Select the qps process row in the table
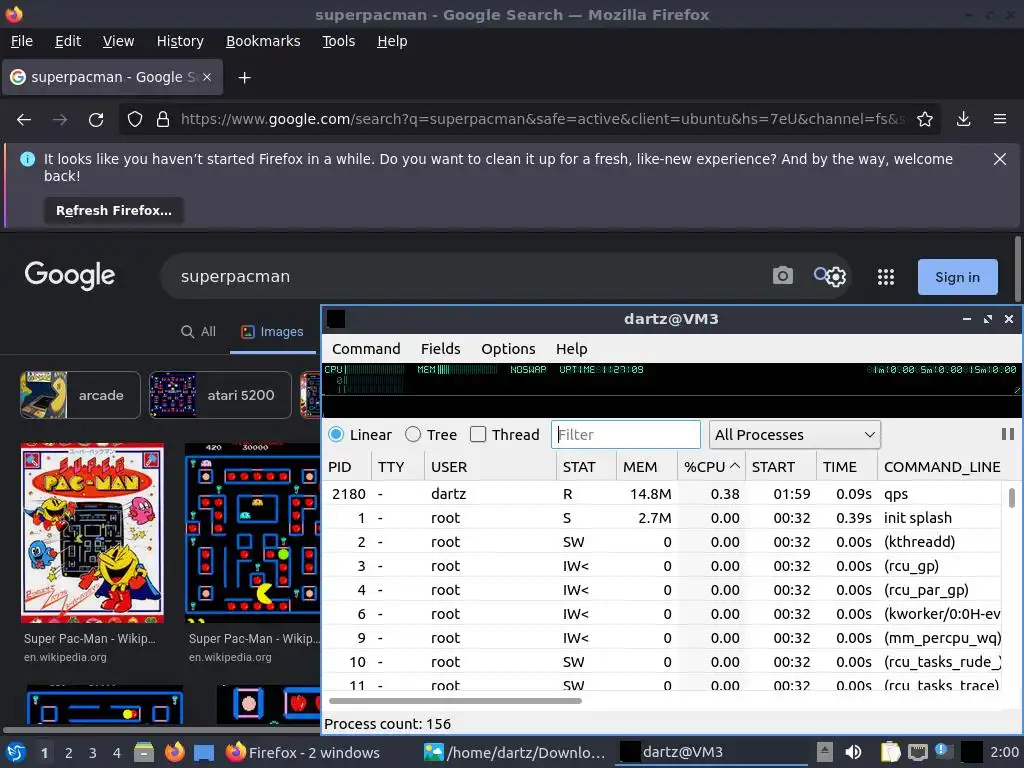Image resolution: width=1024 pixels, height=768 pixels. click(x=662, y=494)
